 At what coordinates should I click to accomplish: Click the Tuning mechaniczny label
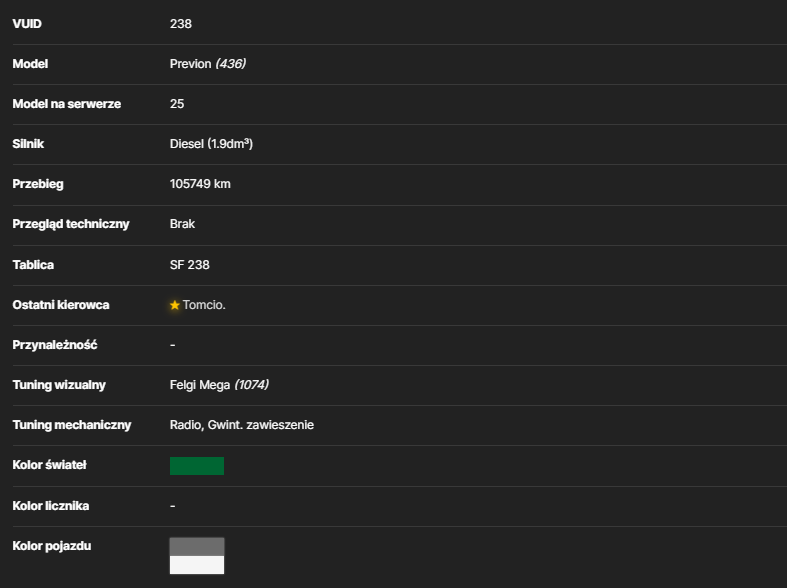(x=72, y=425)
